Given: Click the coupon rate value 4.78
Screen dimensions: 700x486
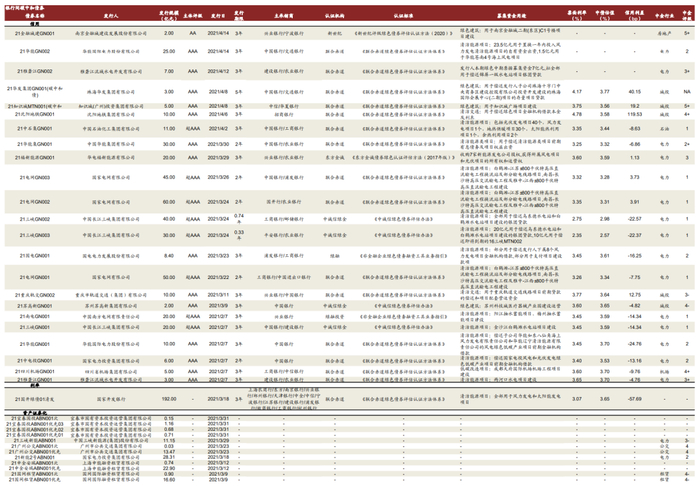Looking at the screenshot, I should [577, 114].
